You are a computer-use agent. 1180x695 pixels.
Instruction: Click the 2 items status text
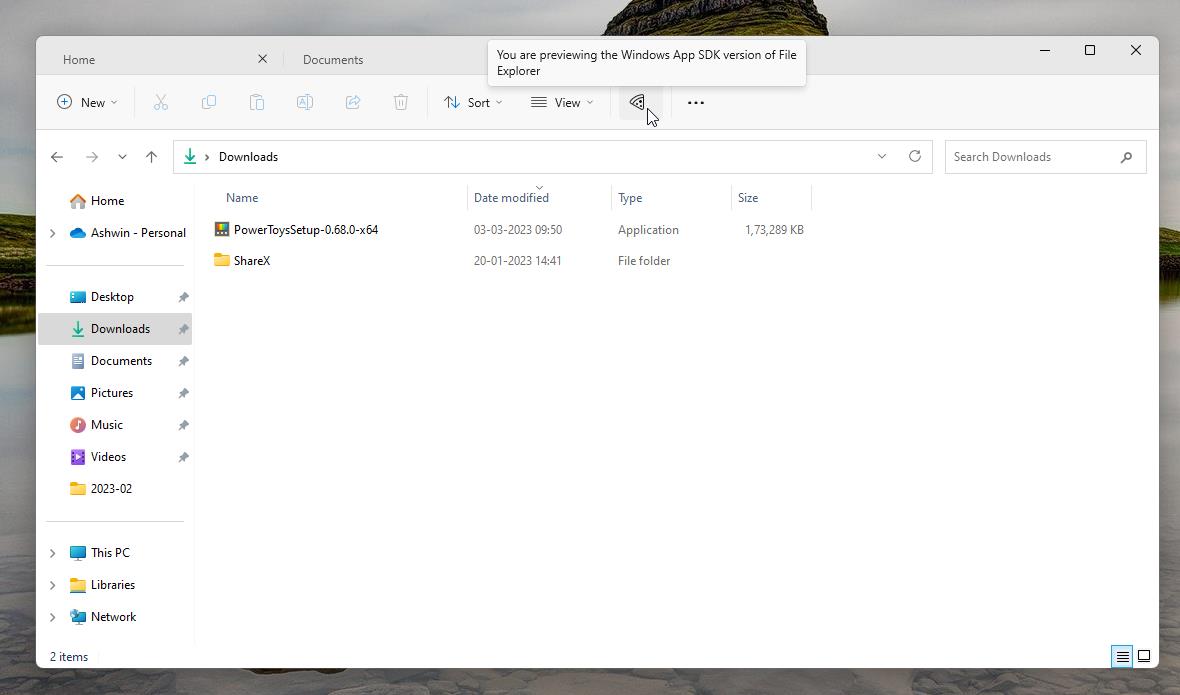pos(68,657)
